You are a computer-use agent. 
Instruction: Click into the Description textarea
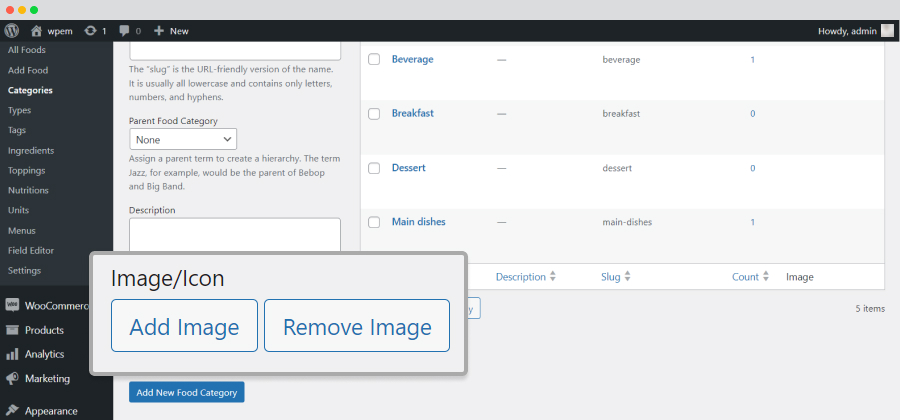[235, 235]
